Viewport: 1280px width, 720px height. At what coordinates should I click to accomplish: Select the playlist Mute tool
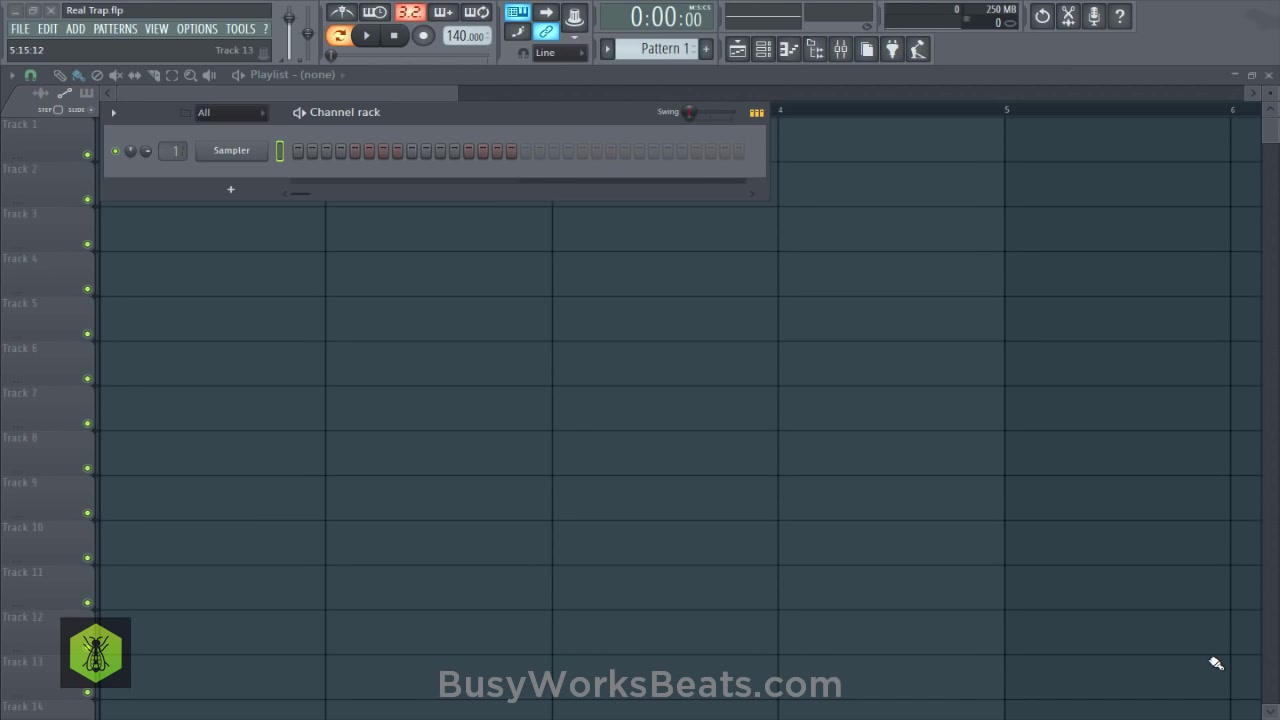point(116,75)
